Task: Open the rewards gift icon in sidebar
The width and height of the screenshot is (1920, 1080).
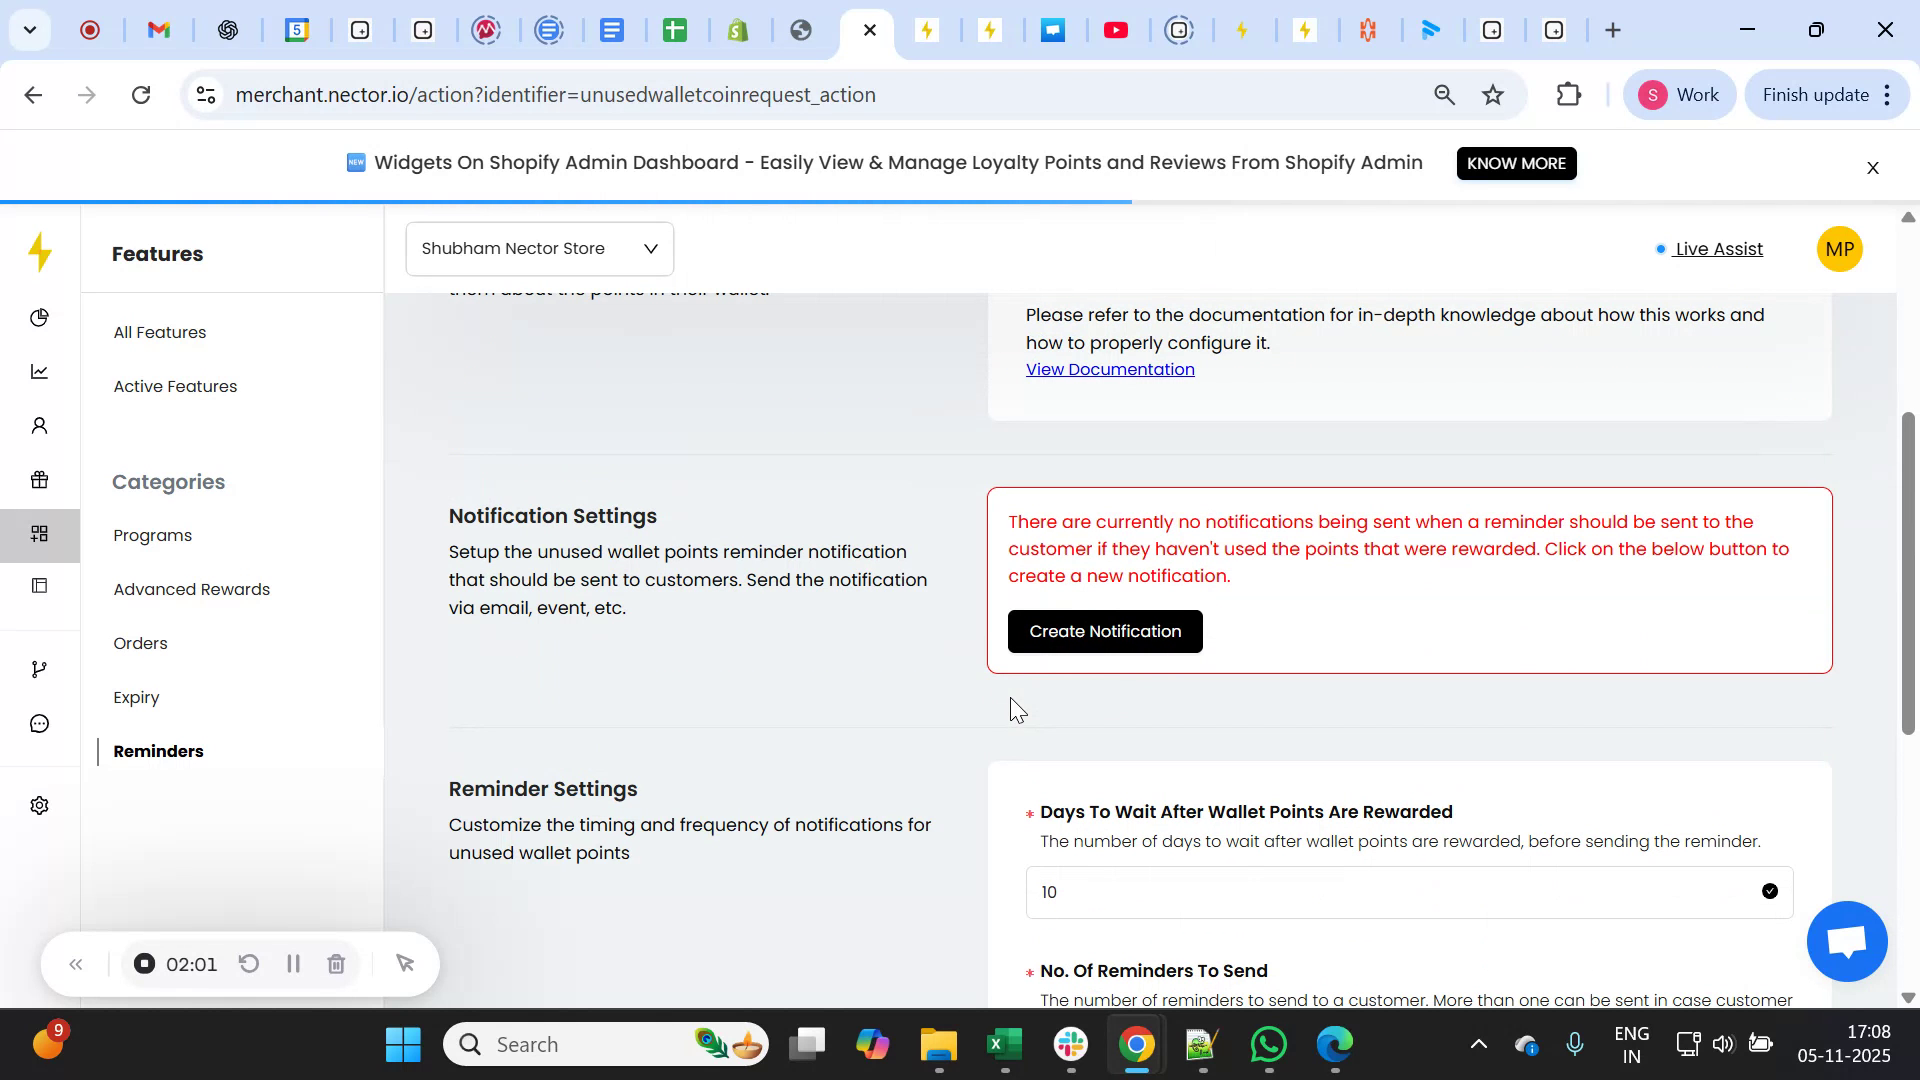Action: 39,480
